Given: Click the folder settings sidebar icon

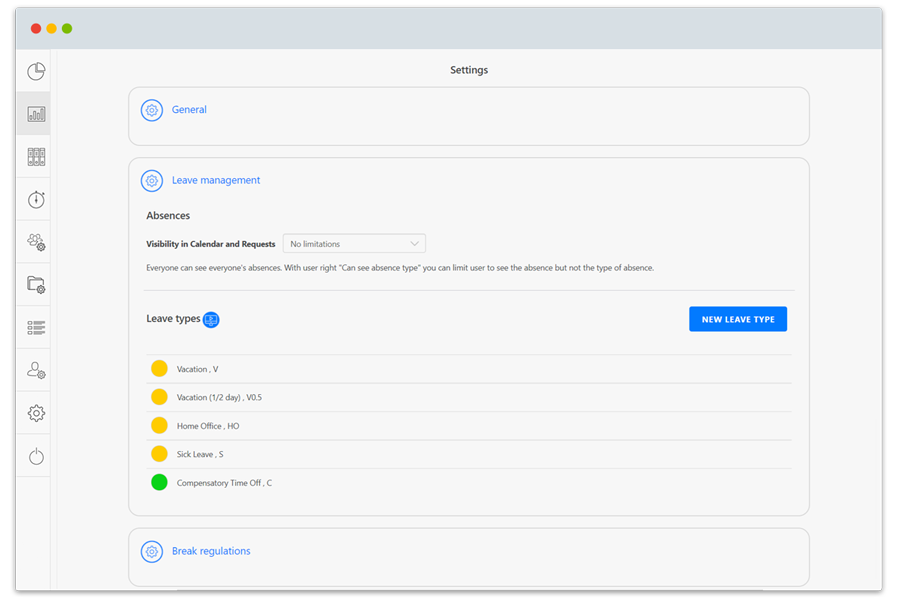Looking at the screenshot, I should point(36,285).
